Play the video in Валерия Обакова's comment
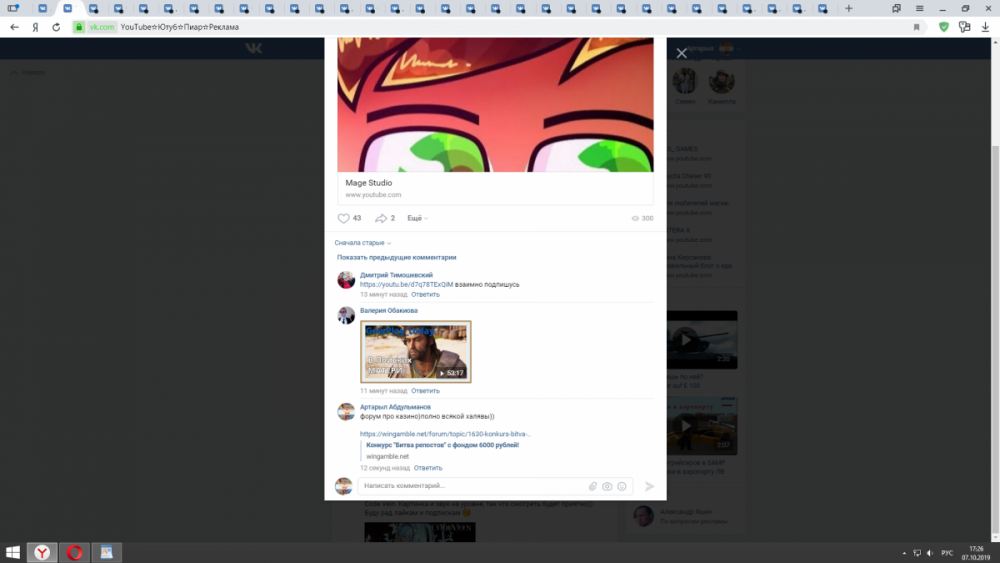 [416, 351]
